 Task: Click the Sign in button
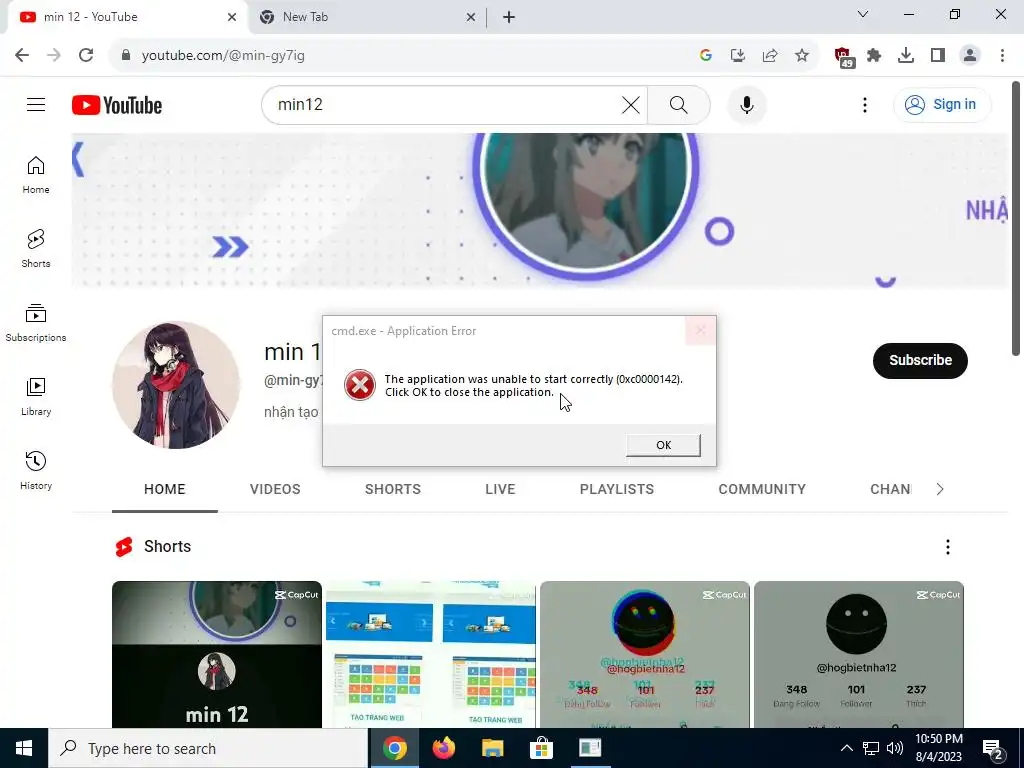tap(941, 104)
